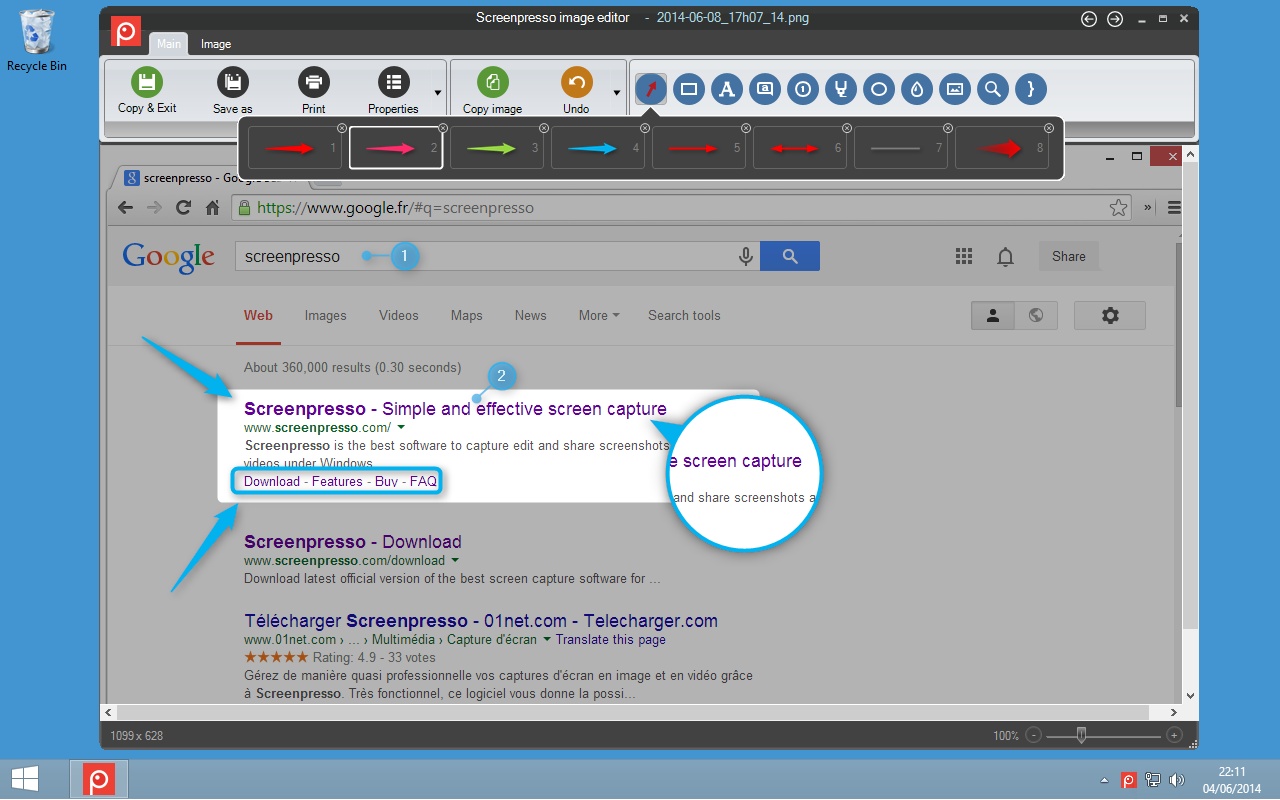The width and height of the screenshot is (1280, 800).
Task: Choose the brace drawing tool
Action: pyautogui.click(x=1031, y=89)
